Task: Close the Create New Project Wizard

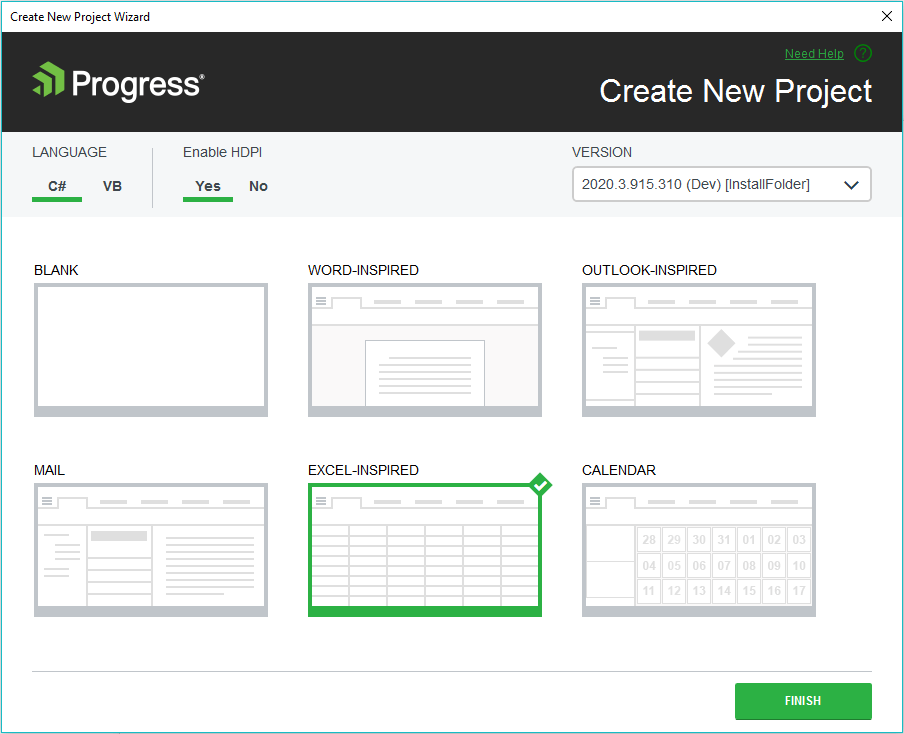Action: point(886,16)
